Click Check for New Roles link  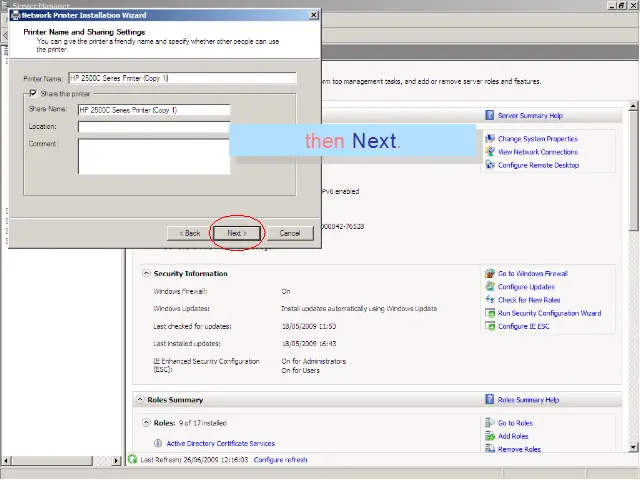(529, 300)
